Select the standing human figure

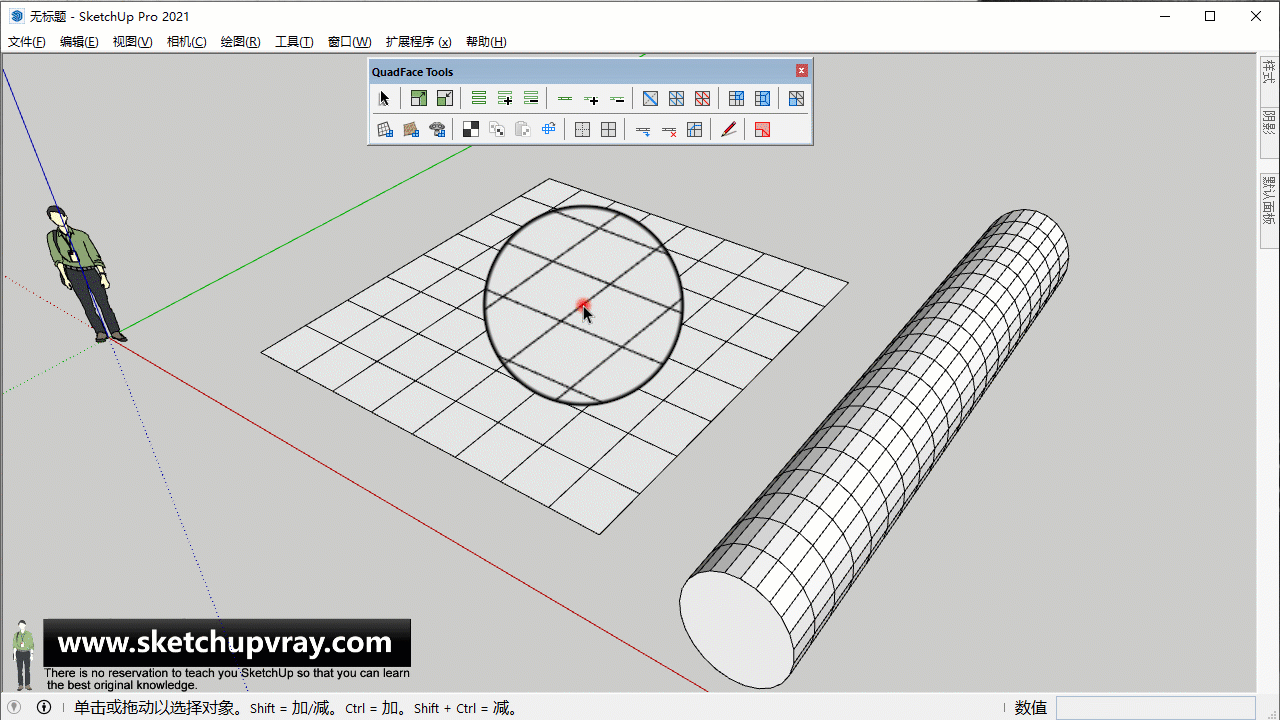click(85, 272)
